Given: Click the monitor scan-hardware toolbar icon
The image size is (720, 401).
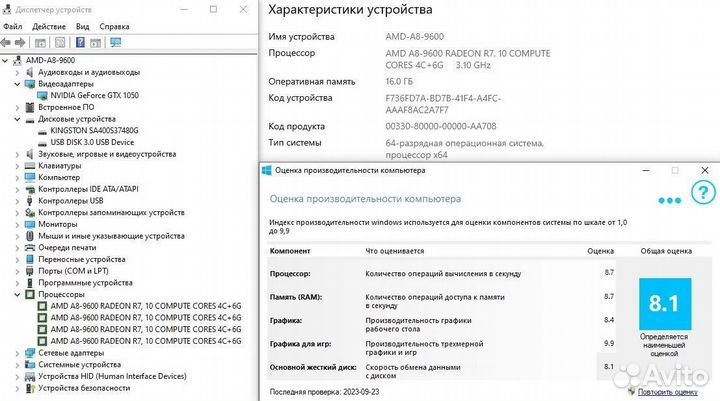Looking at the screenshot, I should pyautogui.click(x=115, y=43).
